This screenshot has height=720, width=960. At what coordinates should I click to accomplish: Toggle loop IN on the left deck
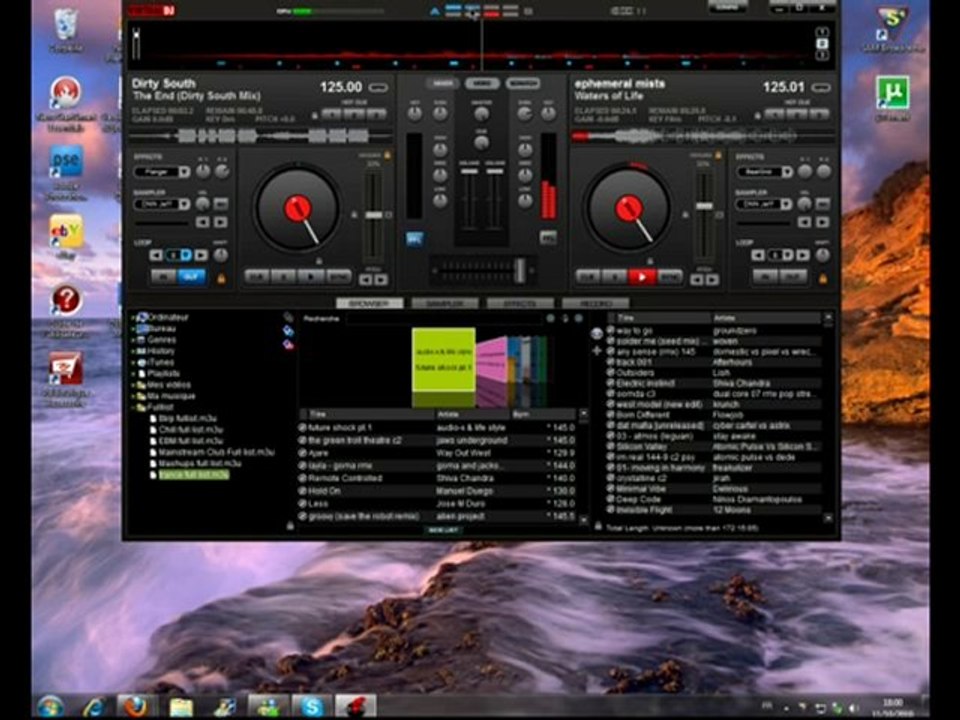163,277
